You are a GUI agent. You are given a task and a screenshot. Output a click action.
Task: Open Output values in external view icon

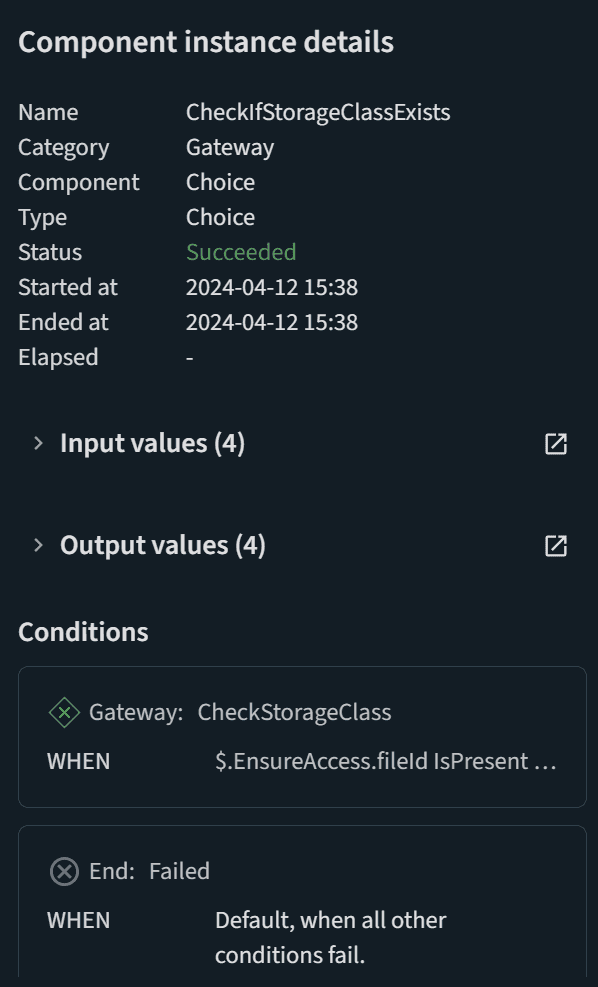(x=555, y=546)
